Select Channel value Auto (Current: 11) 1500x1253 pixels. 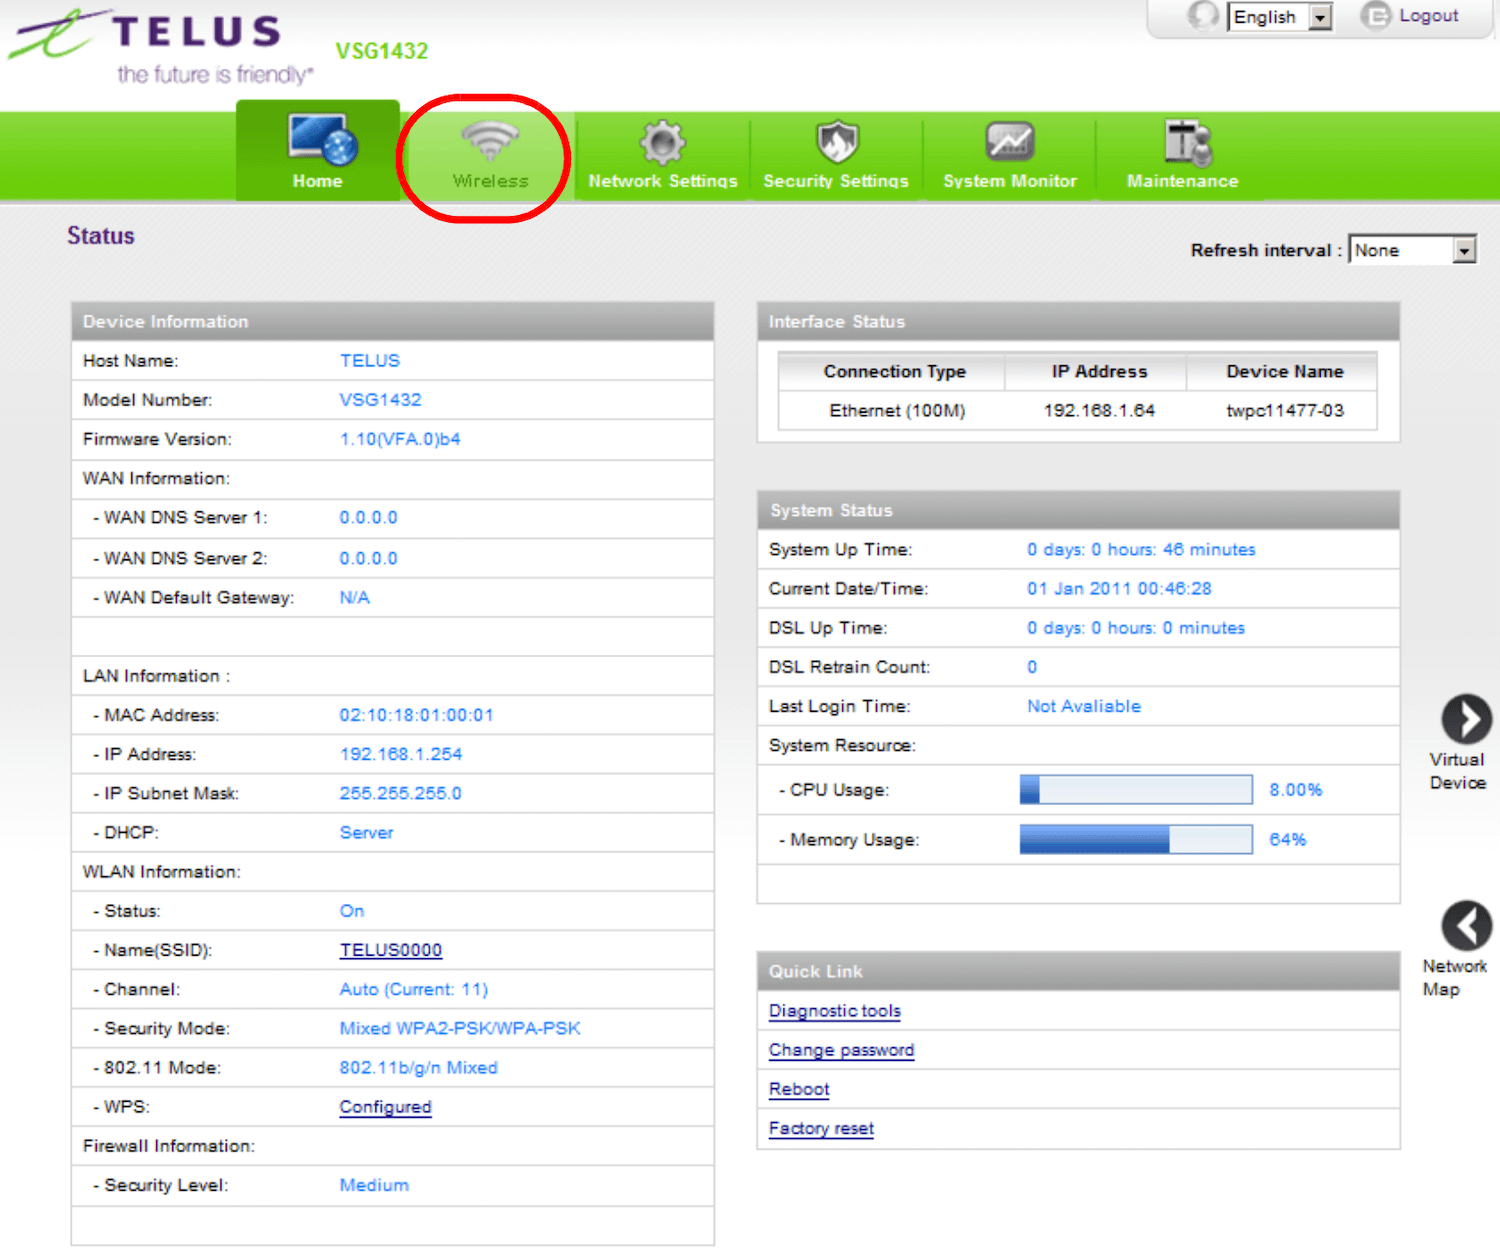point(414,989)
